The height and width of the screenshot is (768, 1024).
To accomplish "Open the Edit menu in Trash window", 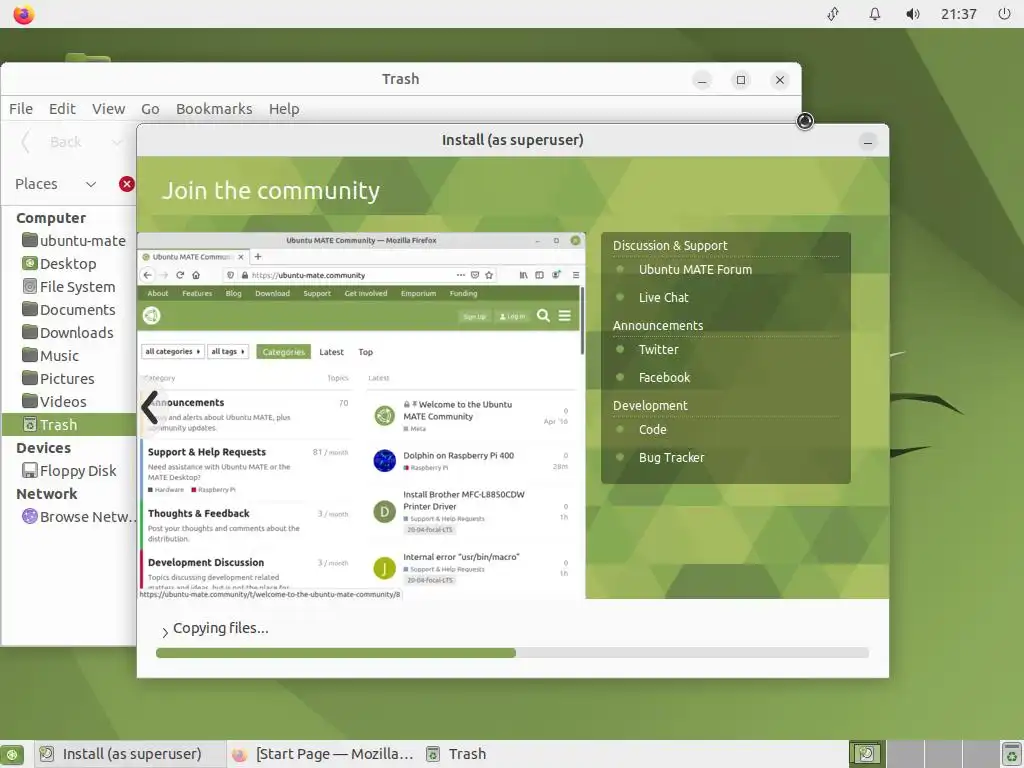I will [62, 109].
